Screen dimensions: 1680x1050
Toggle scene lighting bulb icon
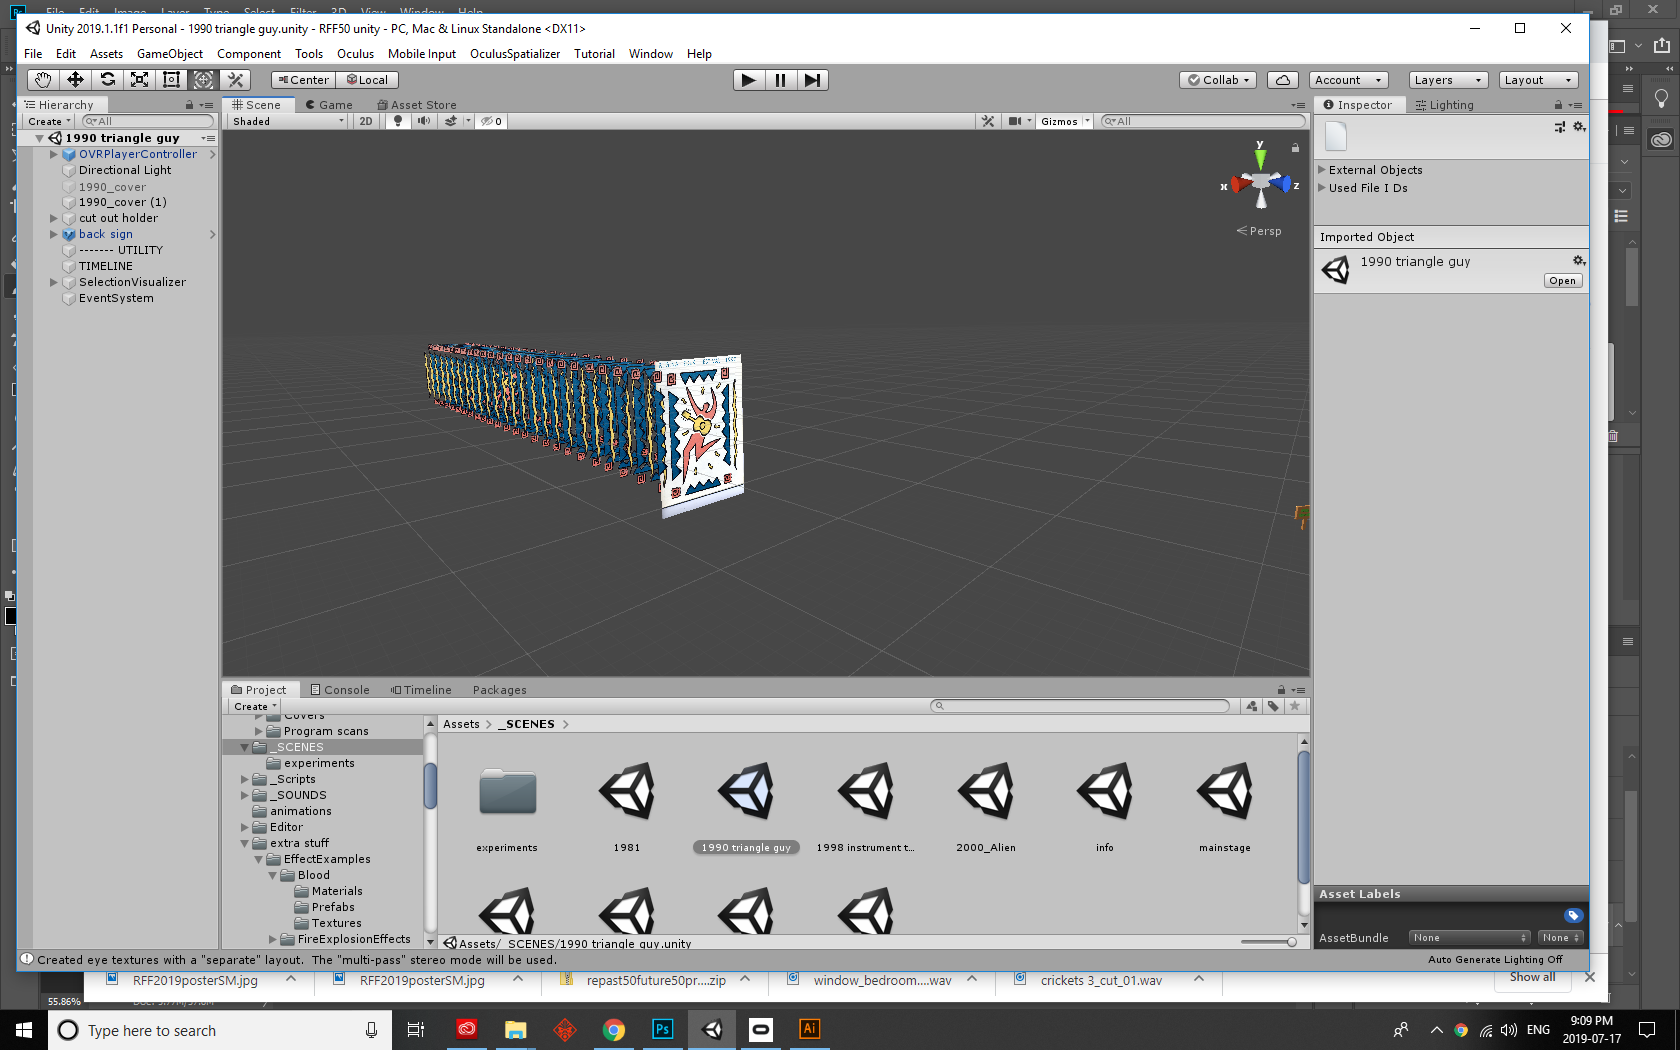[x=398, y=121]
